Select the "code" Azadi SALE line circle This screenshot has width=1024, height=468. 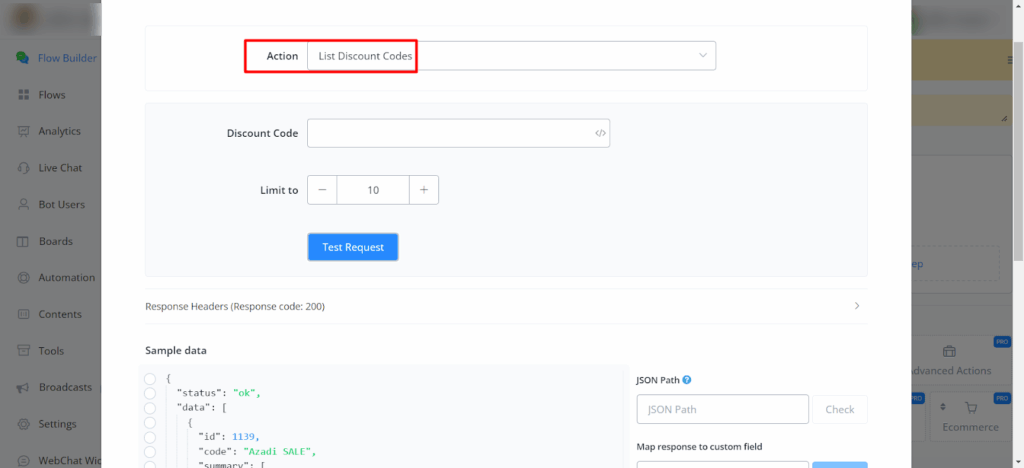pyautogui.click(x=150, y=451)
